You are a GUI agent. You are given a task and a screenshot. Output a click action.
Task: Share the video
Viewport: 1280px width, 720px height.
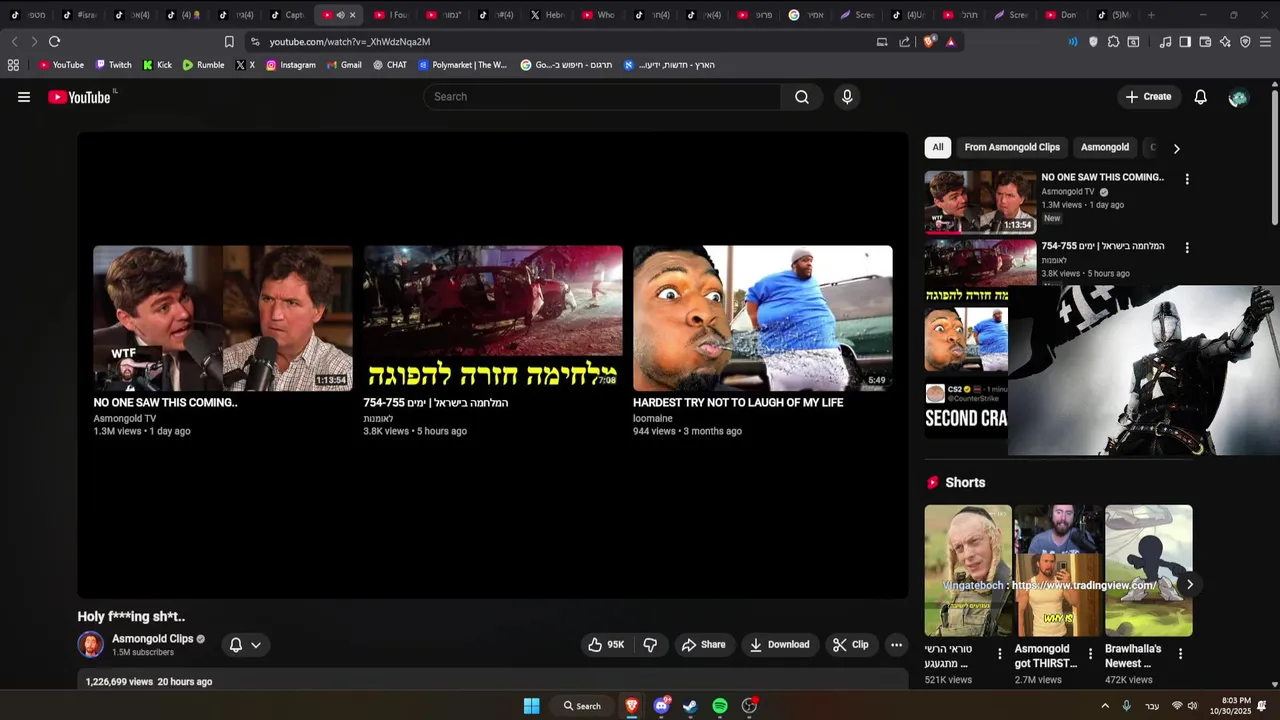coord(703,645)
